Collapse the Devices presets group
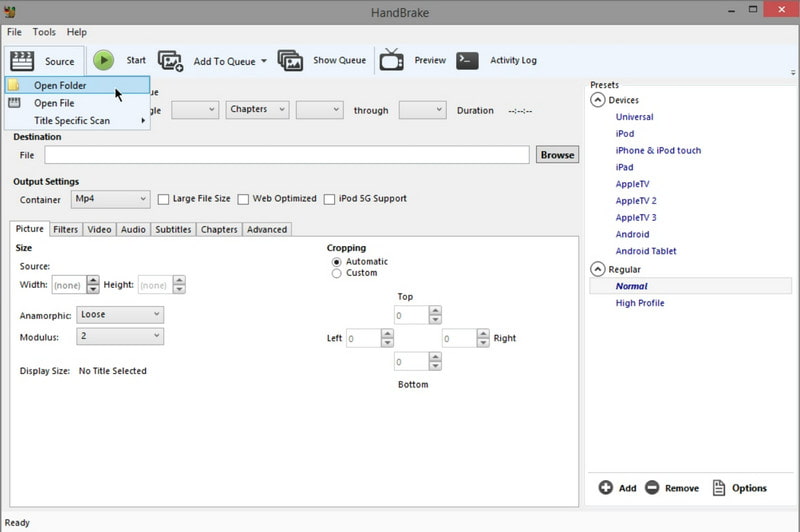Image resolution: width=800 pixels, height=532 pixels. [598, 100]
